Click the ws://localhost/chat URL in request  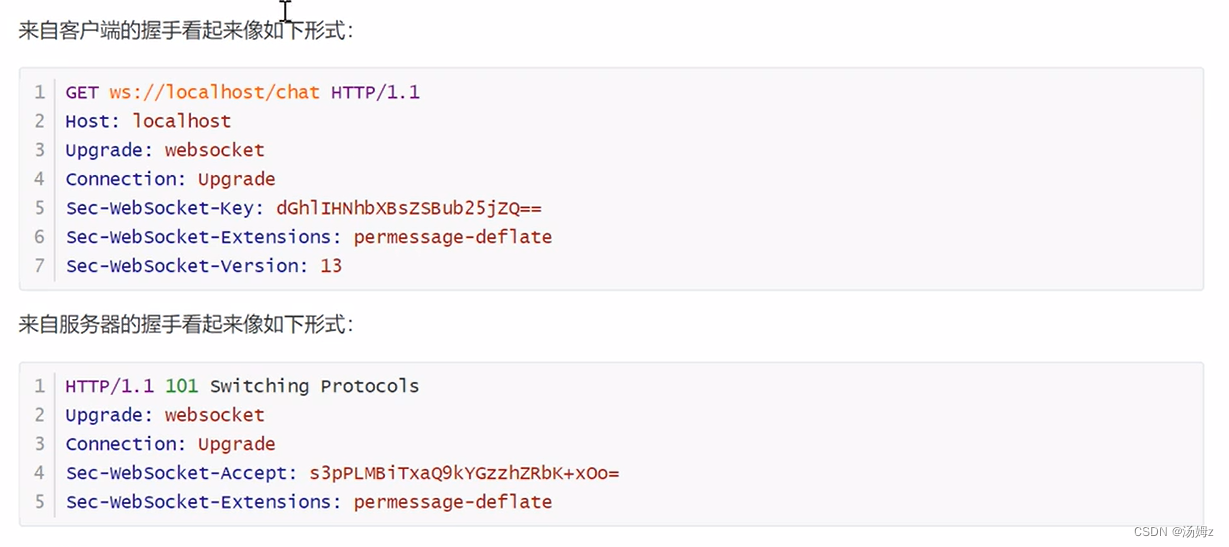point(214,92)
